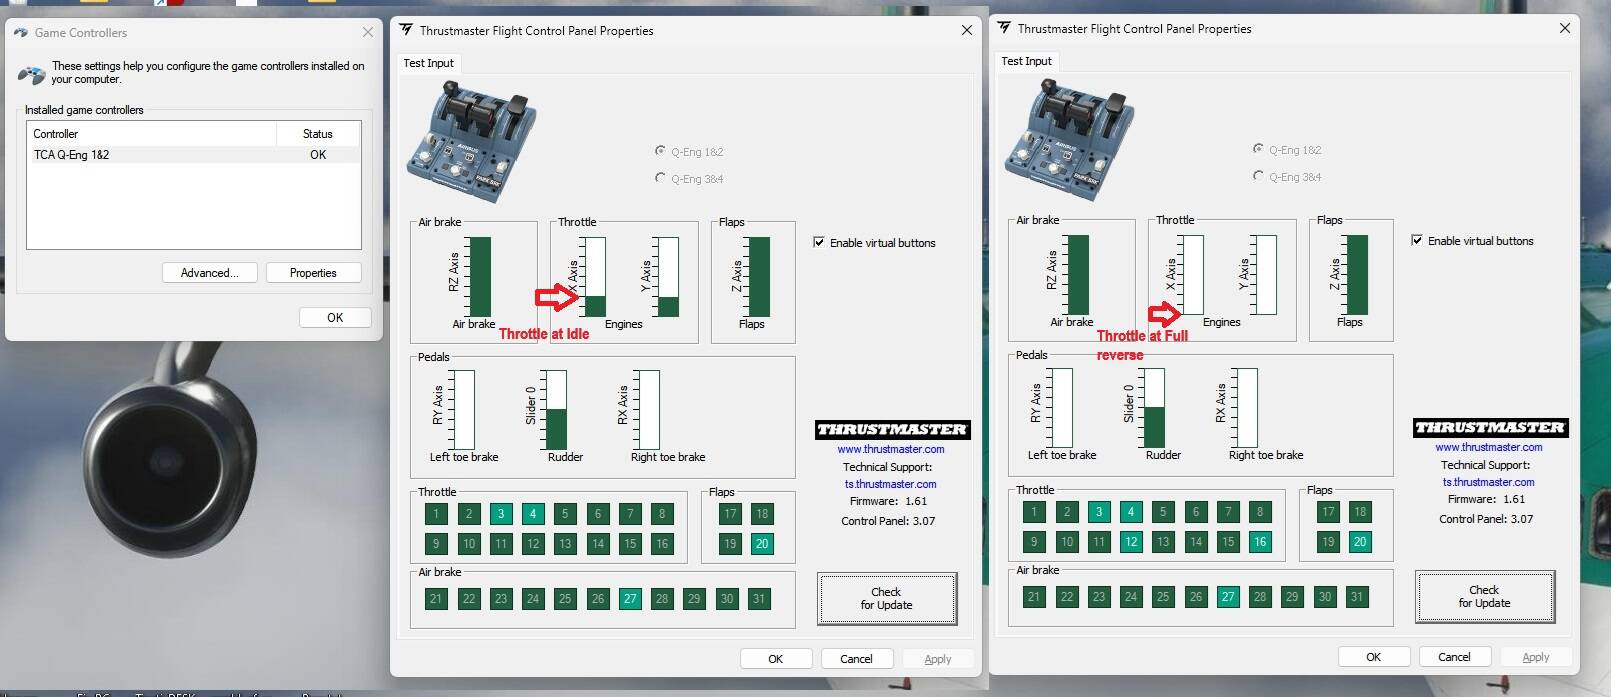
Task: Click Z Axis flaps bar in left panel
Action: (759, 277)
